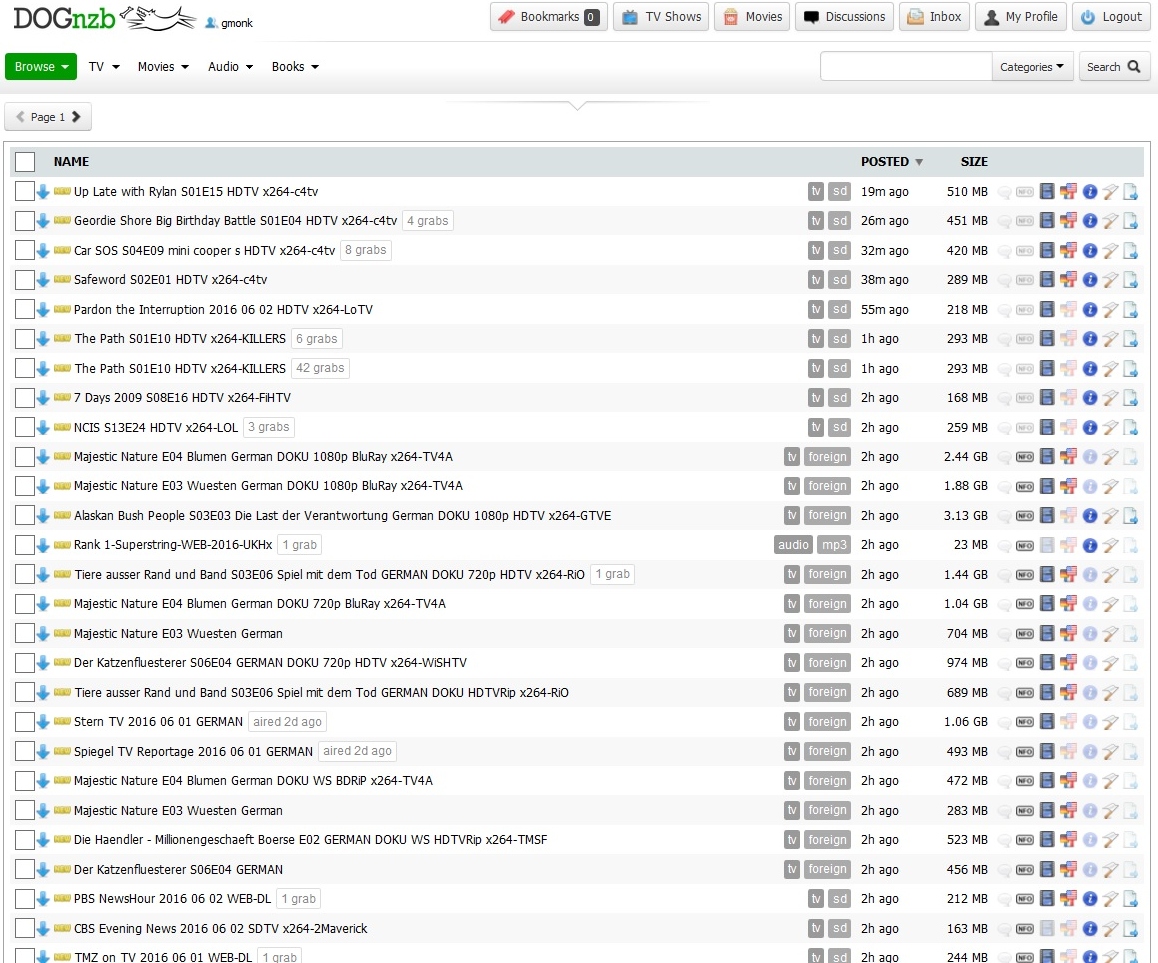Click the '42 grabs' badge

point(321,368)
